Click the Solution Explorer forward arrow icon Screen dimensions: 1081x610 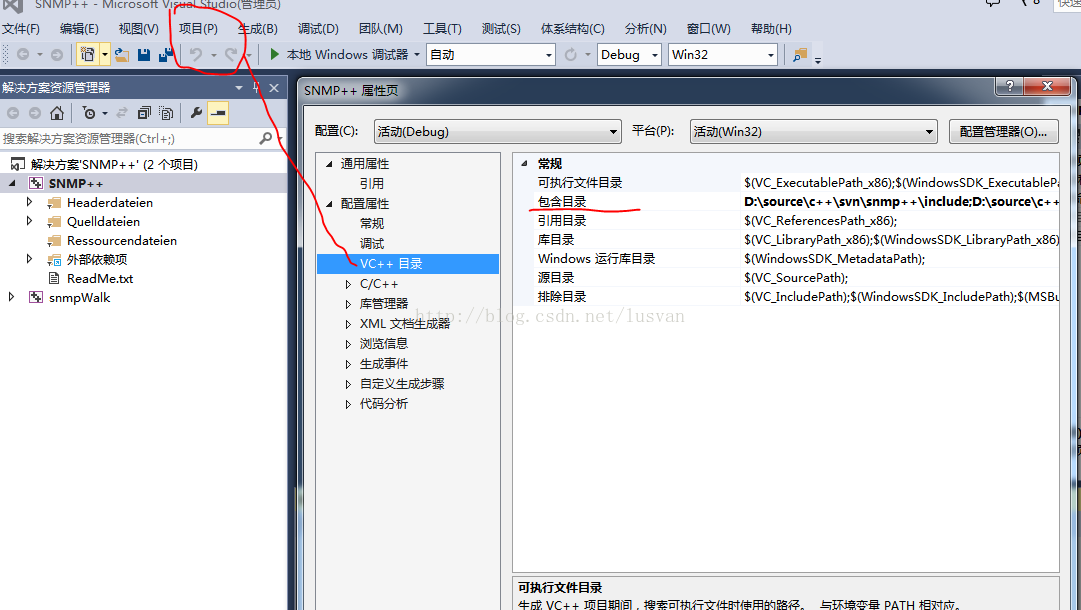pyautogui.click(x=34, y=113)
